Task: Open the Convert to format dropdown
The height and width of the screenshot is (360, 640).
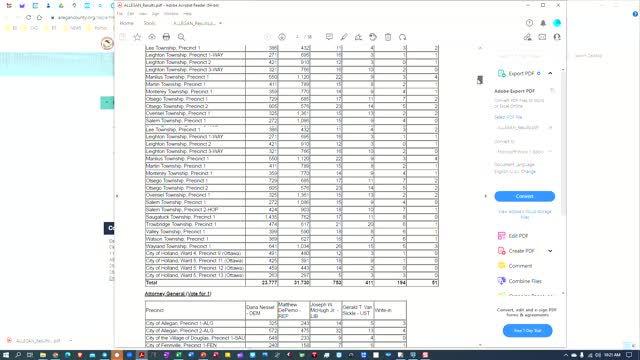Action: click(x=524, y=151)
